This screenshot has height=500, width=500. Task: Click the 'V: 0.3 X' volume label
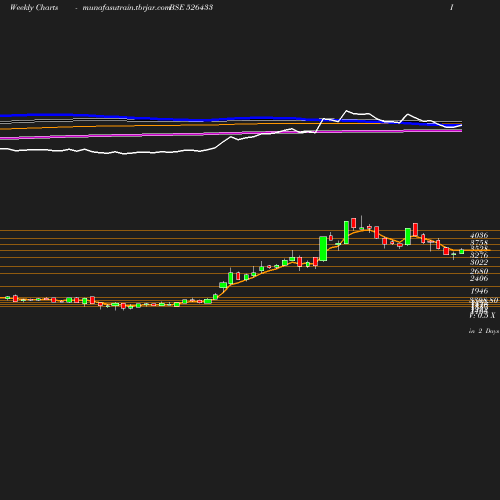click(482, 315)
